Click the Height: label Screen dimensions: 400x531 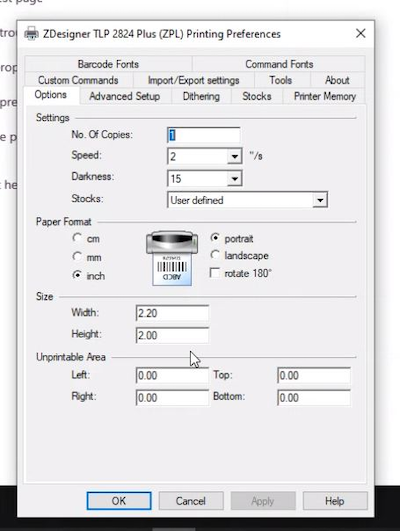coord(86,334)
